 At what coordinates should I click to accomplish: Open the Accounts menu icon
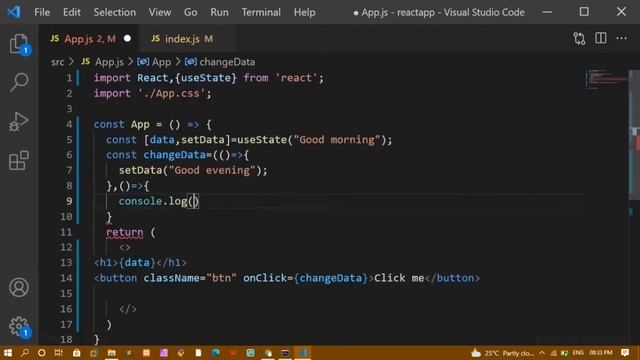[x=19, y=287]
